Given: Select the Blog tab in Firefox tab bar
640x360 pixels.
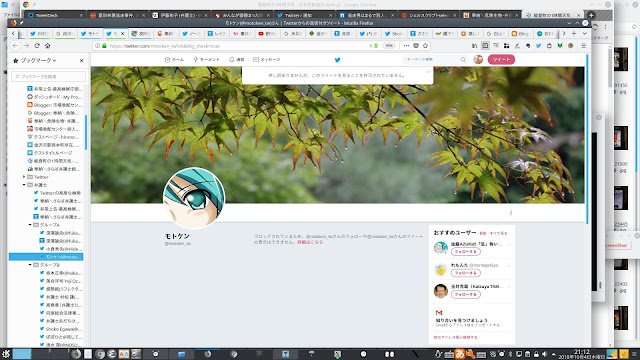Looking at the screenshot, I should 520,33.
